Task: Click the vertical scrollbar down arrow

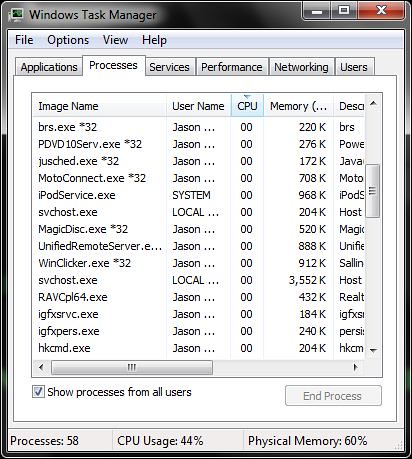Action: click(373, 350)
